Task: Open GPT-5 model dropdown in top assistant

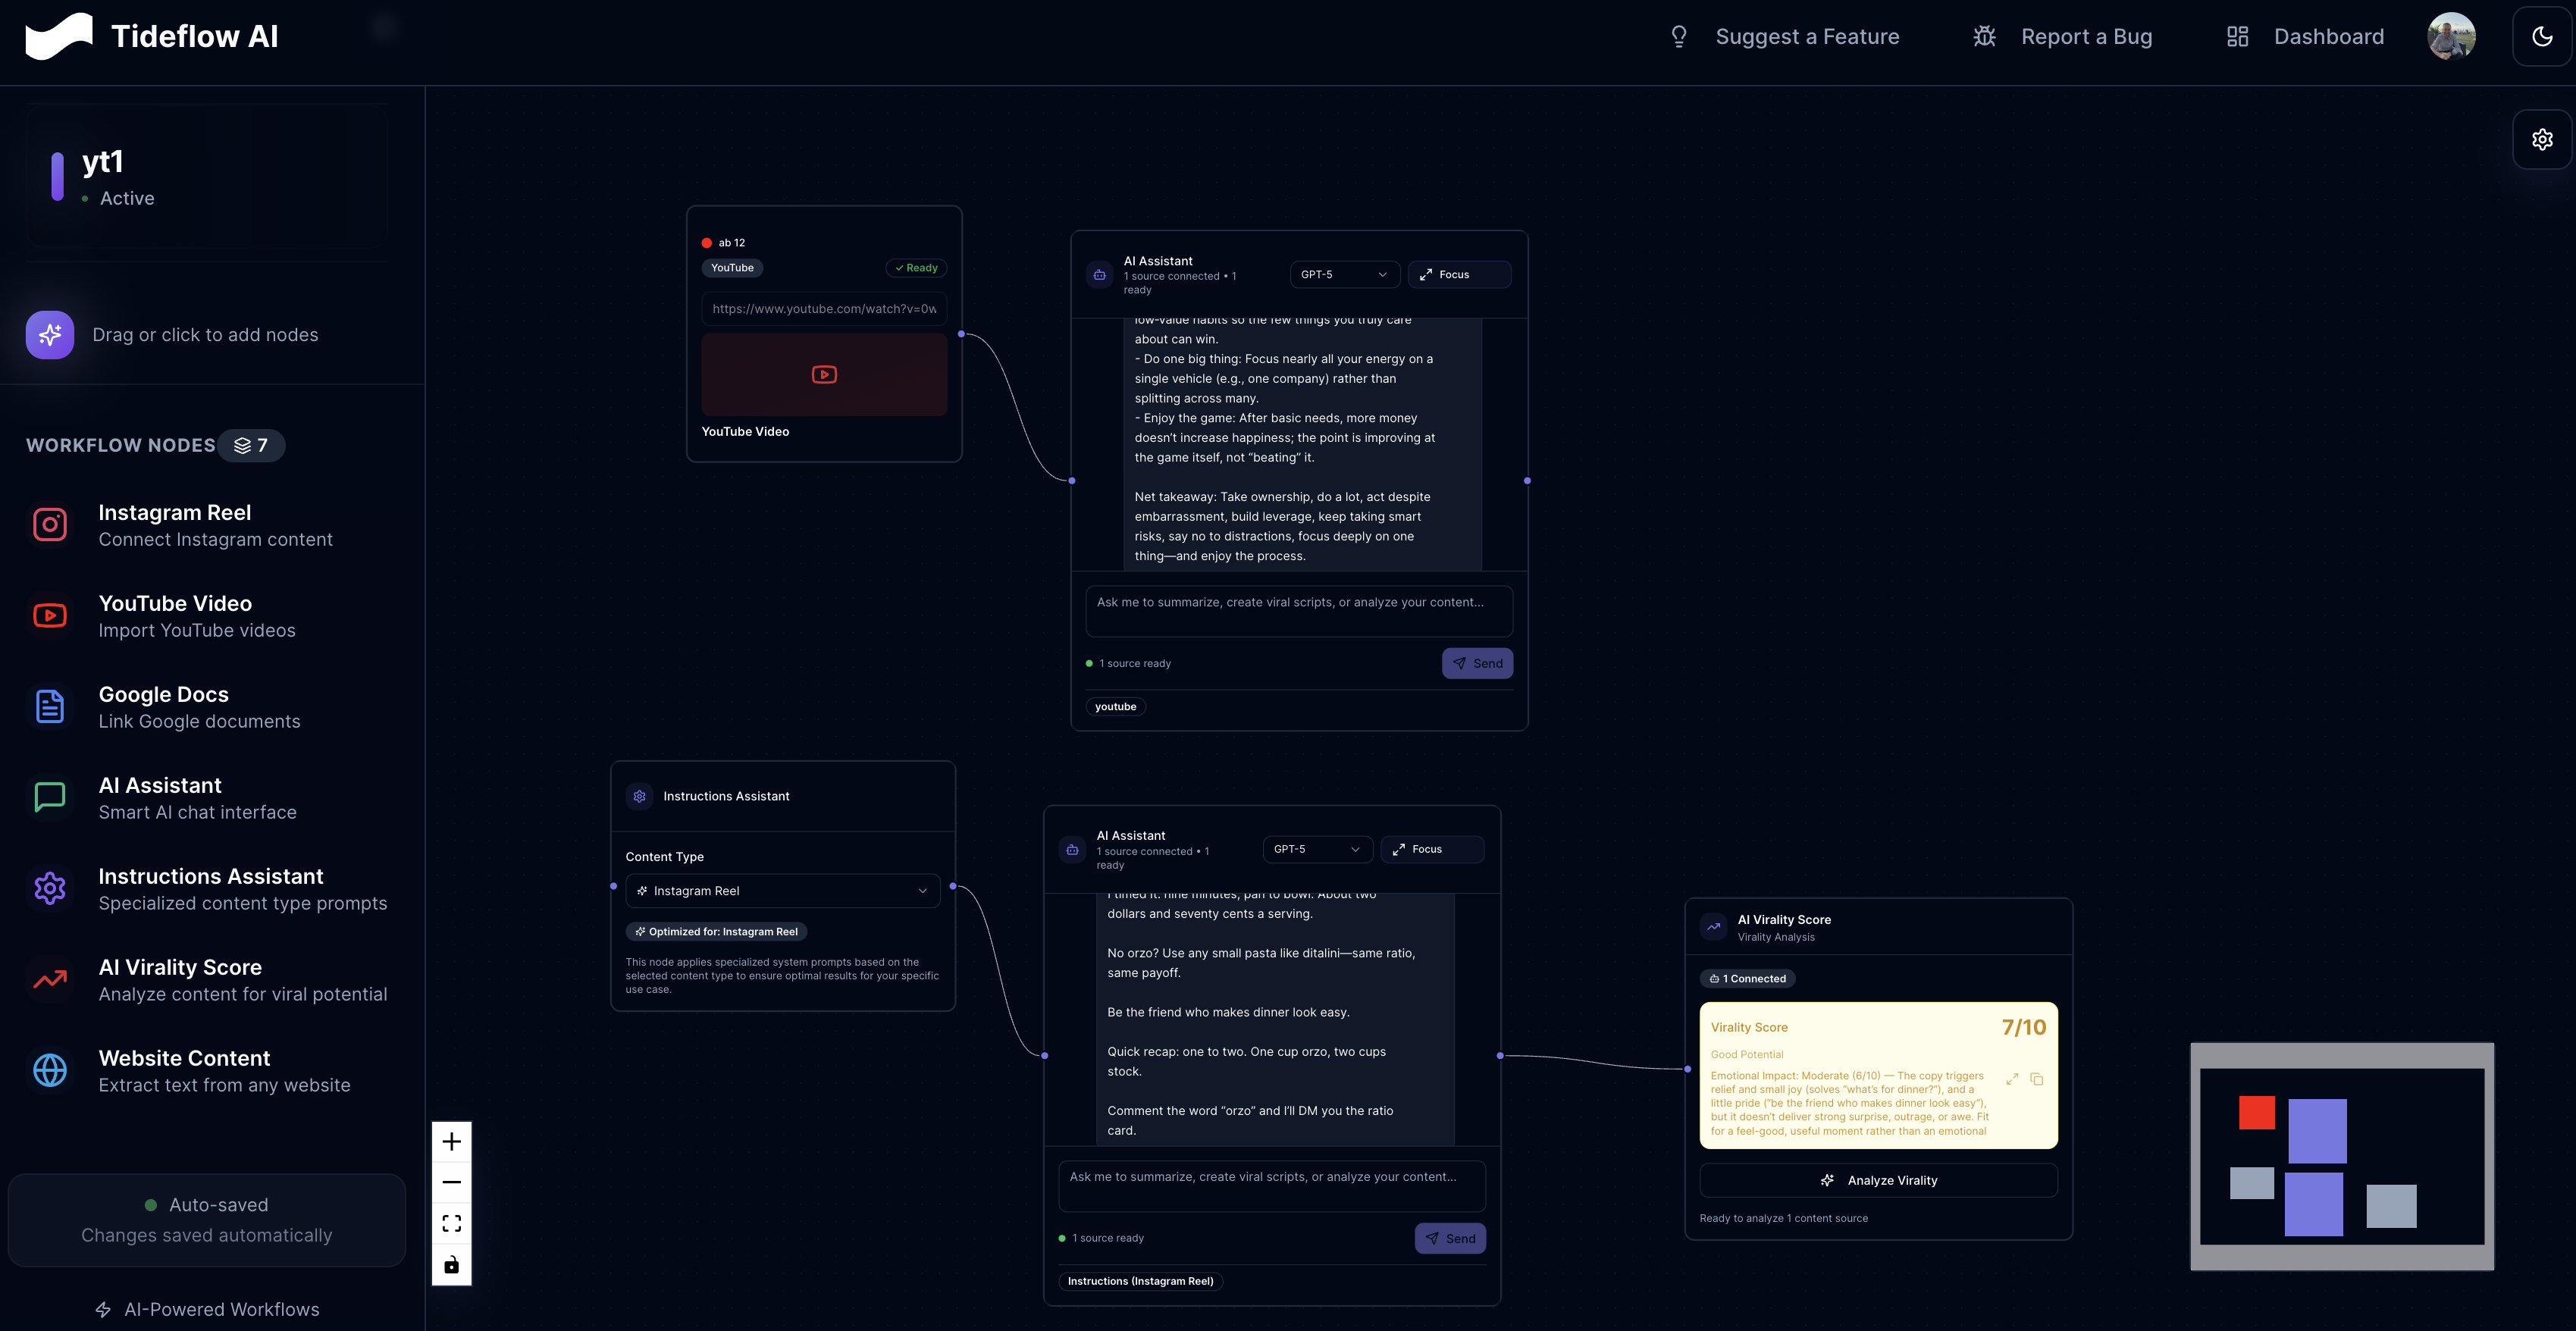Action: 1343,275
